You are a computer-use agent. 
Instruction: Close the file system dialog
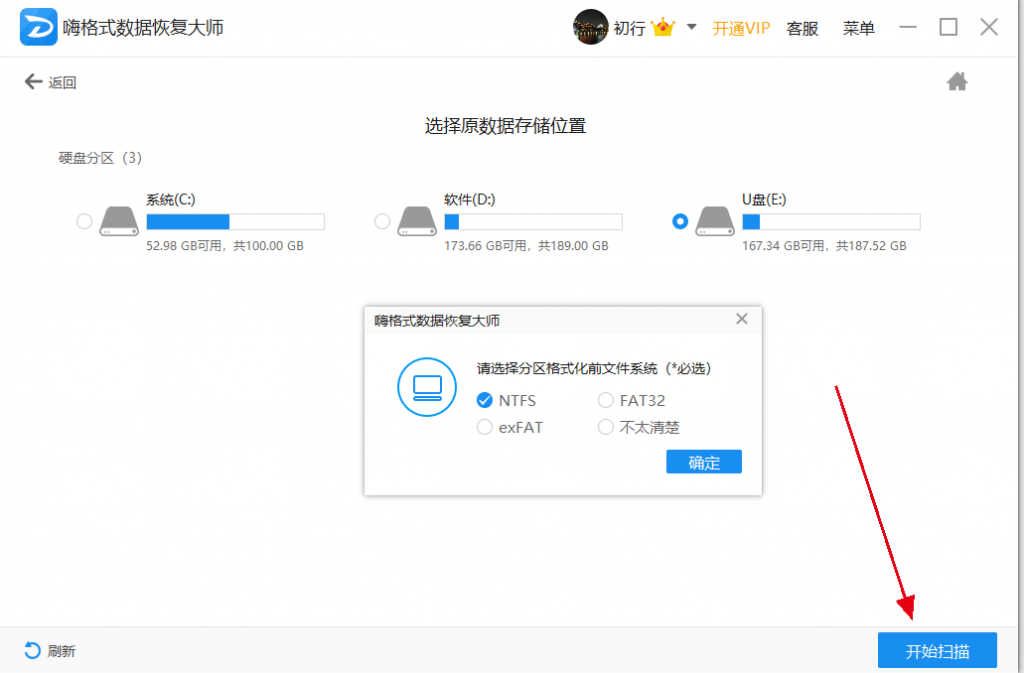pyautogui.click(x=742, y=319)
